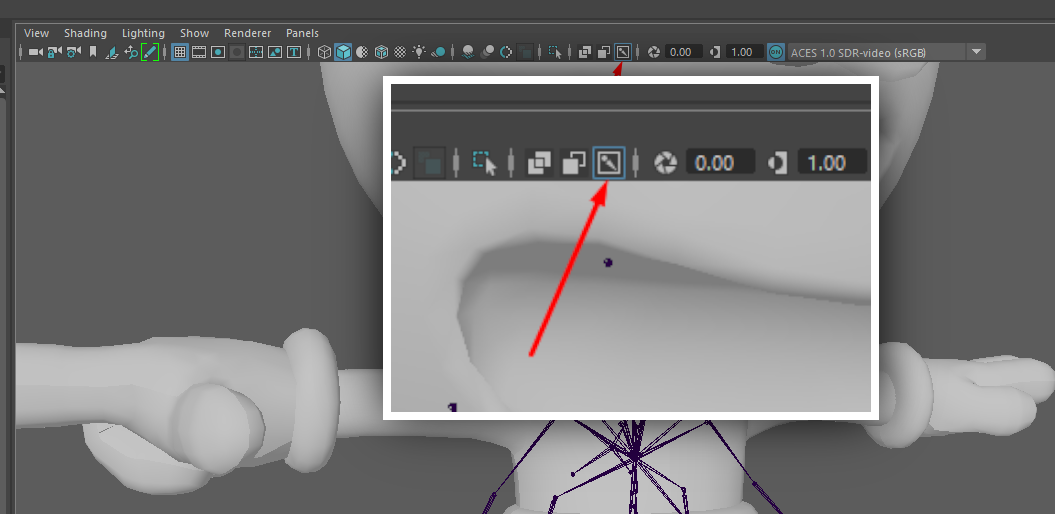Image resolution: width=1055 pixels, height=514 pixels.
Task: Select Smooth Shade All cube icon
Action: click(343, 52)
